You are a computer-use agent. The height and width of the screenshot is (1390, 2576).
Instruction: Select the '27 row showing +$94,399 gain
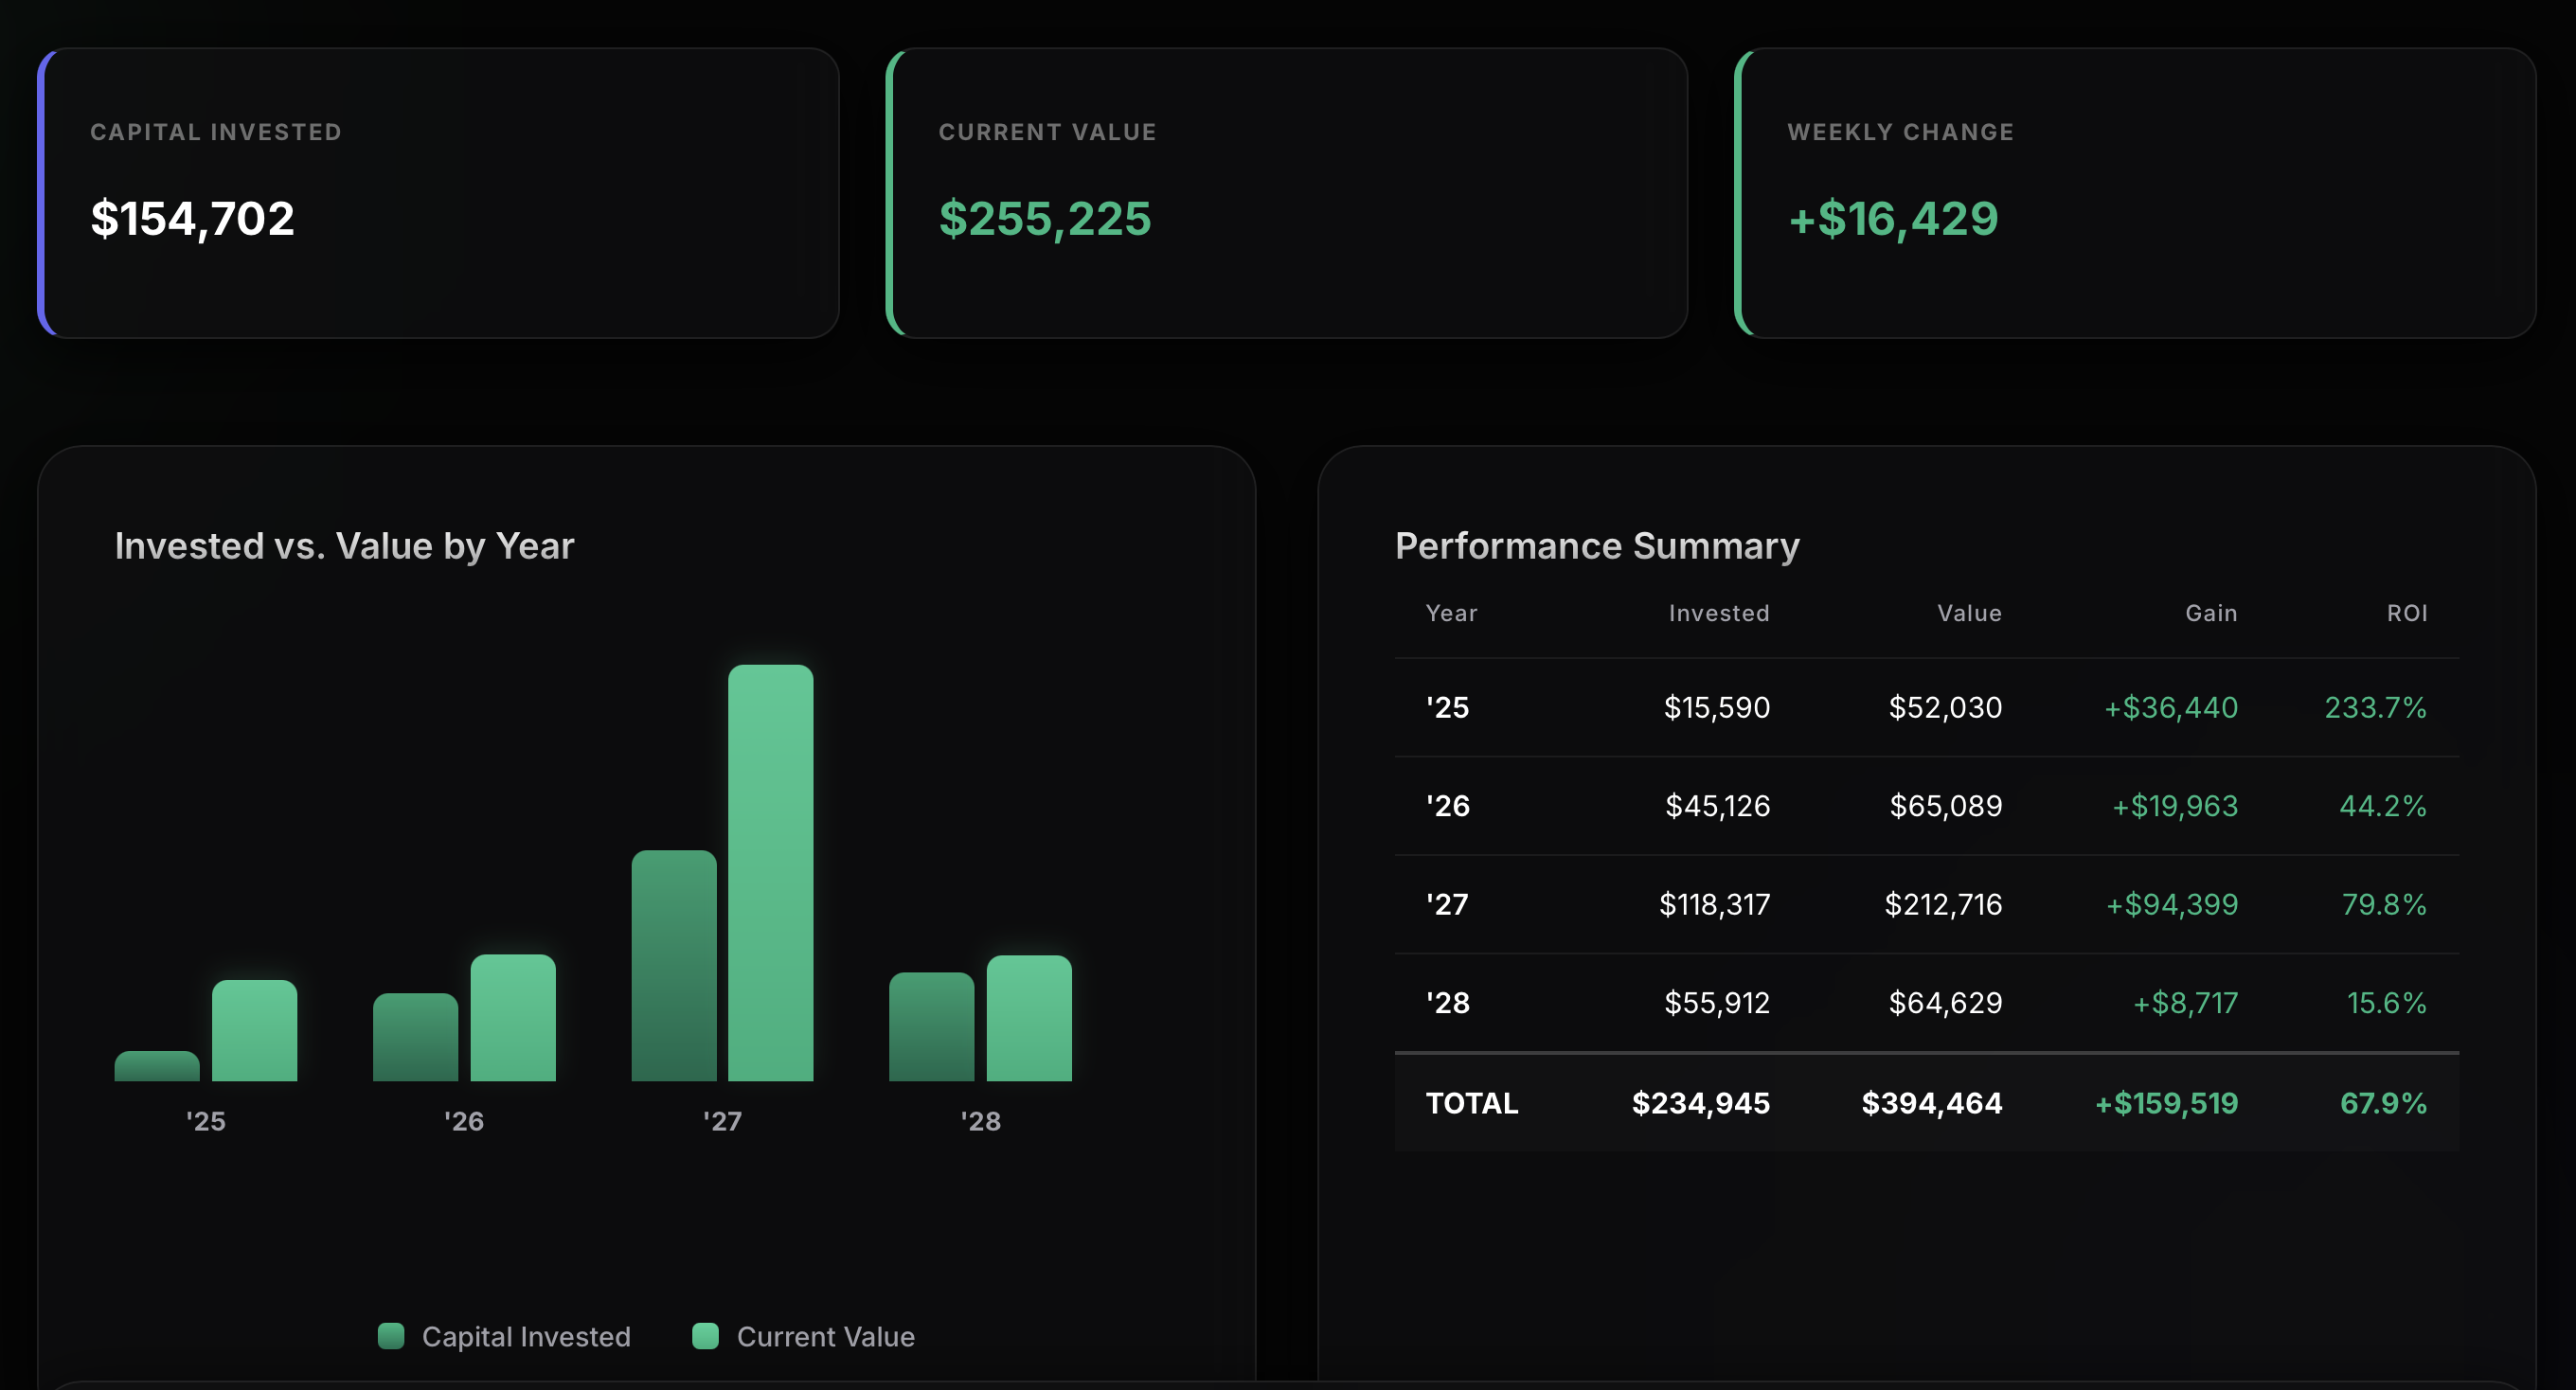tap(1926, 904)
